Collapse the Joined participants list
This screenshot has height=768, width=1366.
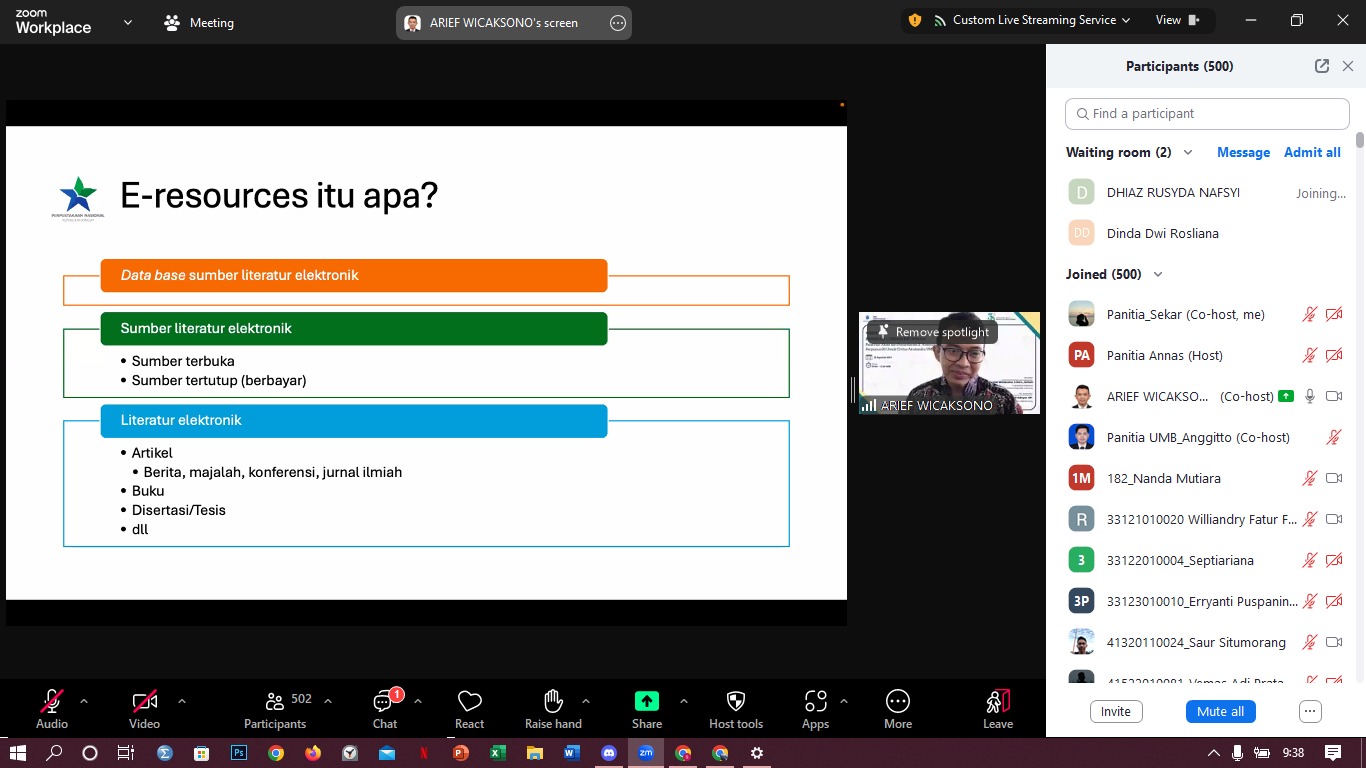pyautogui.click(x=1158, y=275)
